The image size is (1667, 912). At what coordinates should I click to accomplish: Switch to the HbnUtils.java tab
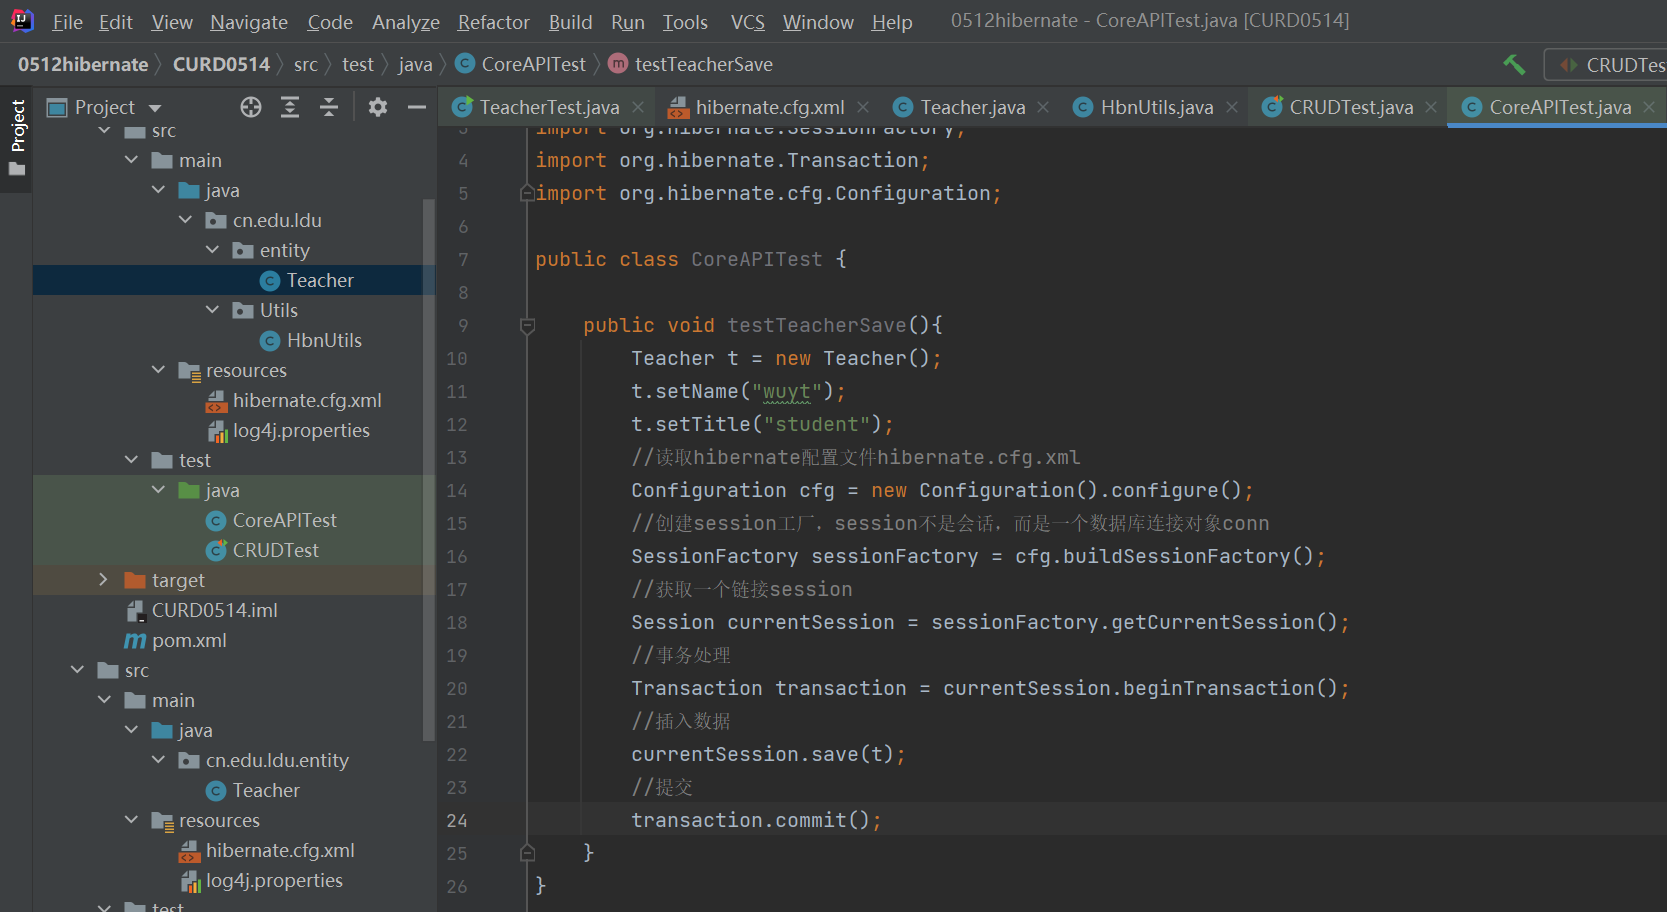point(1157,107)
